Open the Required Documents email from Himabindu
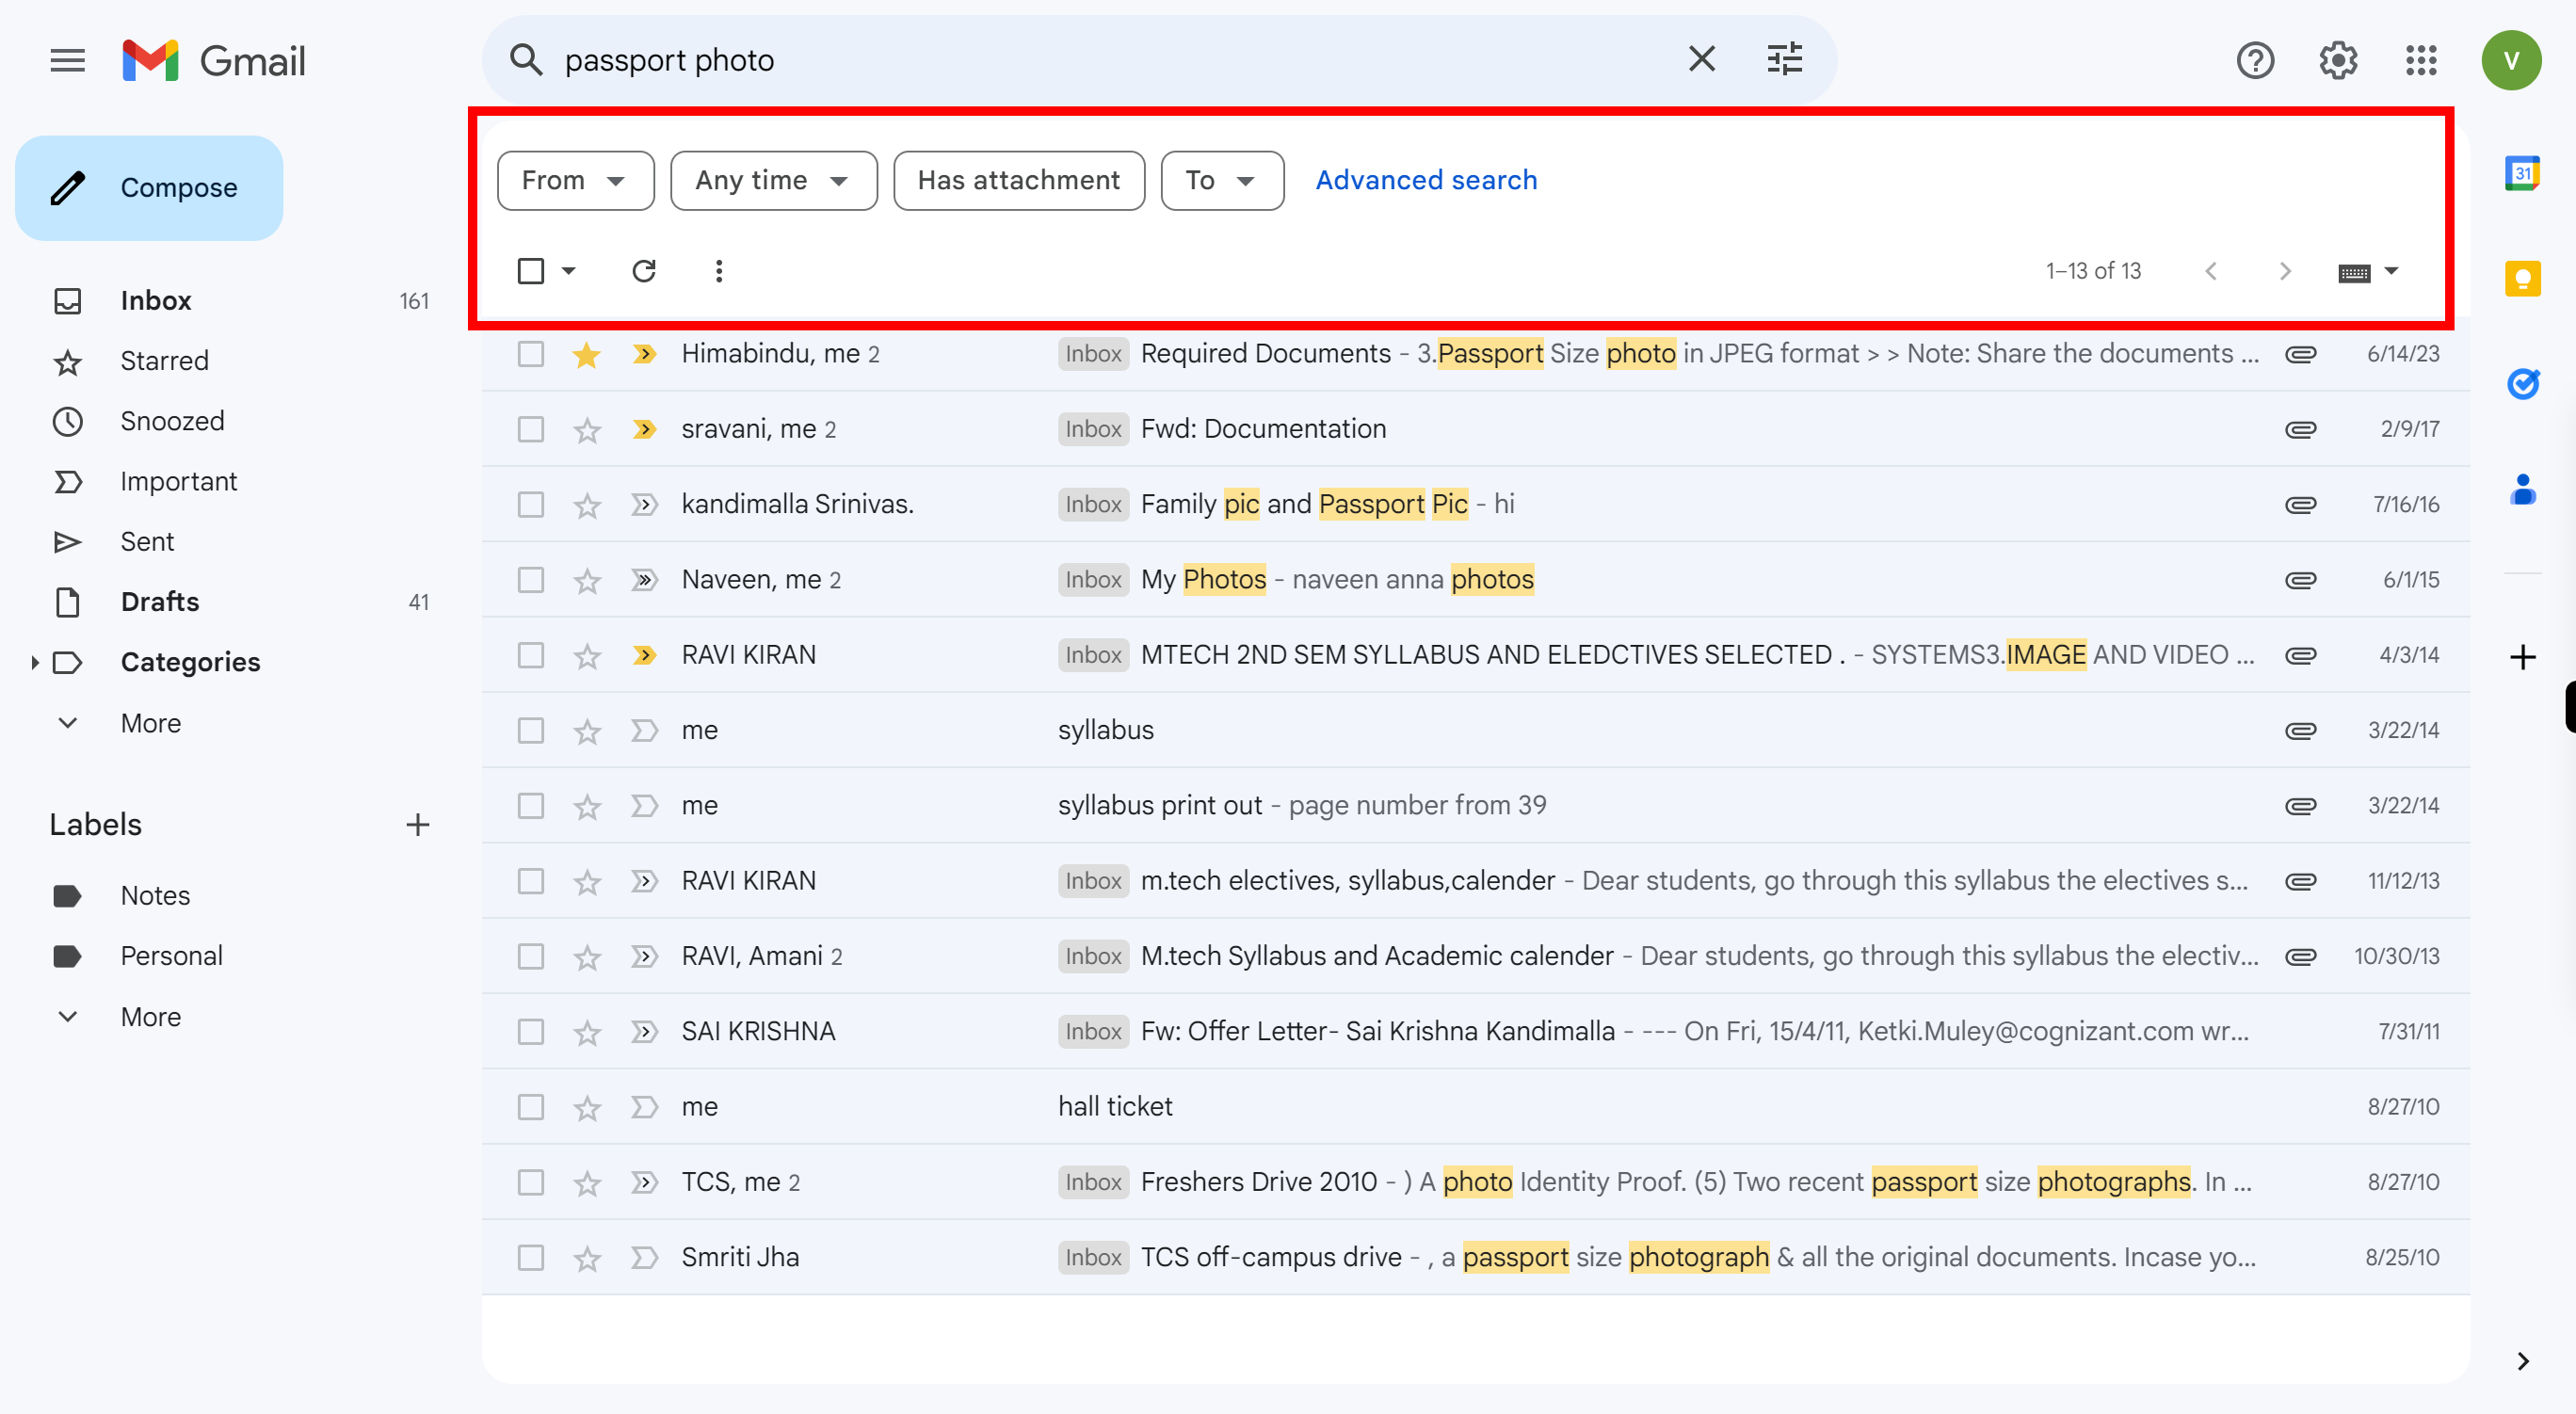2576x1414 pixels. (x=1475, y=354)
